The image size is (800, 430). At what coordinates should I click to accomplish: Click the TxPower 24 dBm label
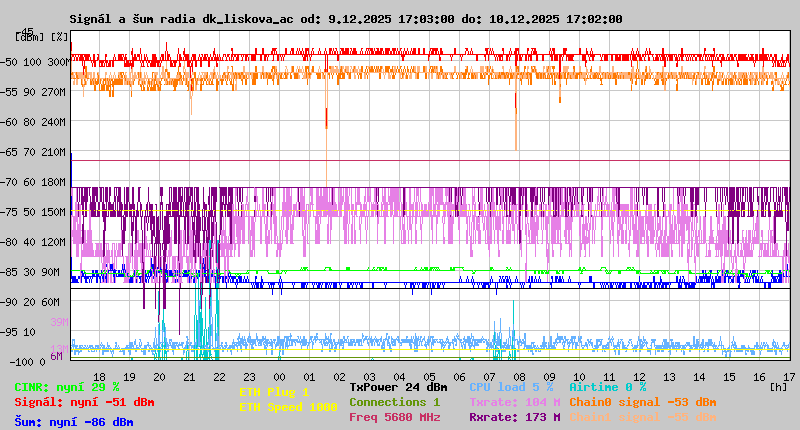point(398,386)
